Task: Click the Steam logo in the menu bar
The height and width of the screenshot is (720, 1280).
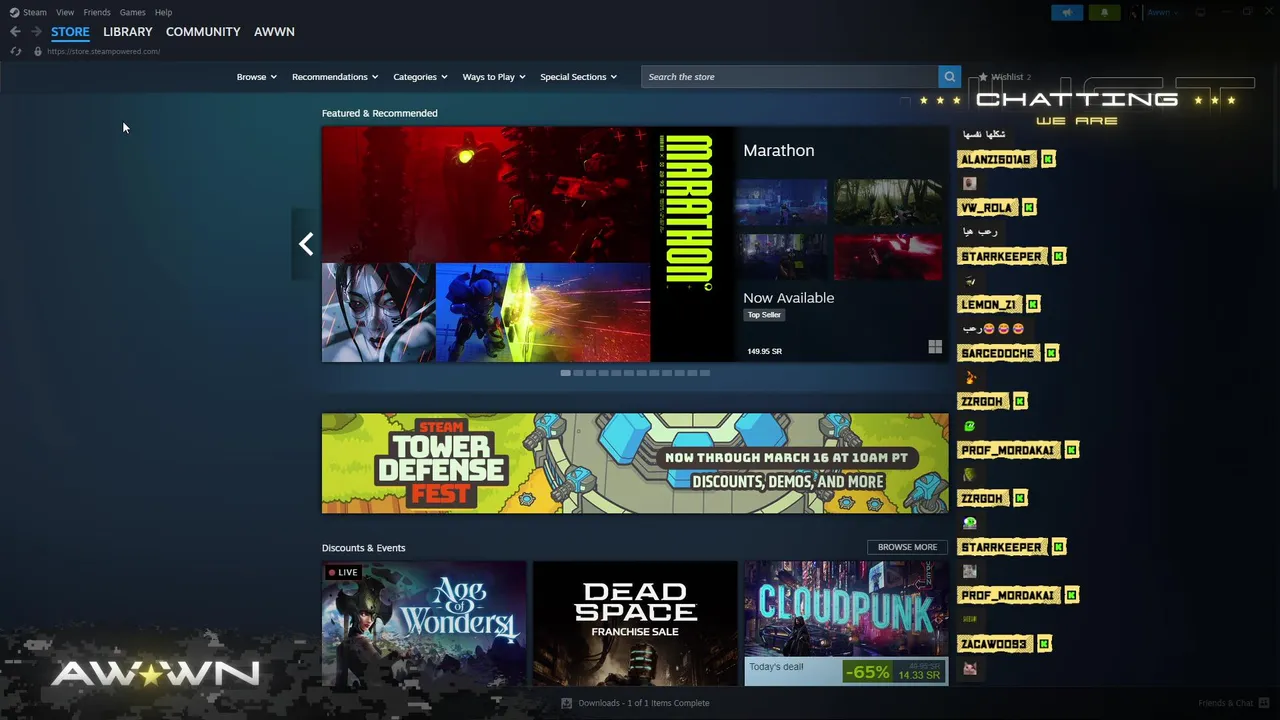Action: click(14, 12)
